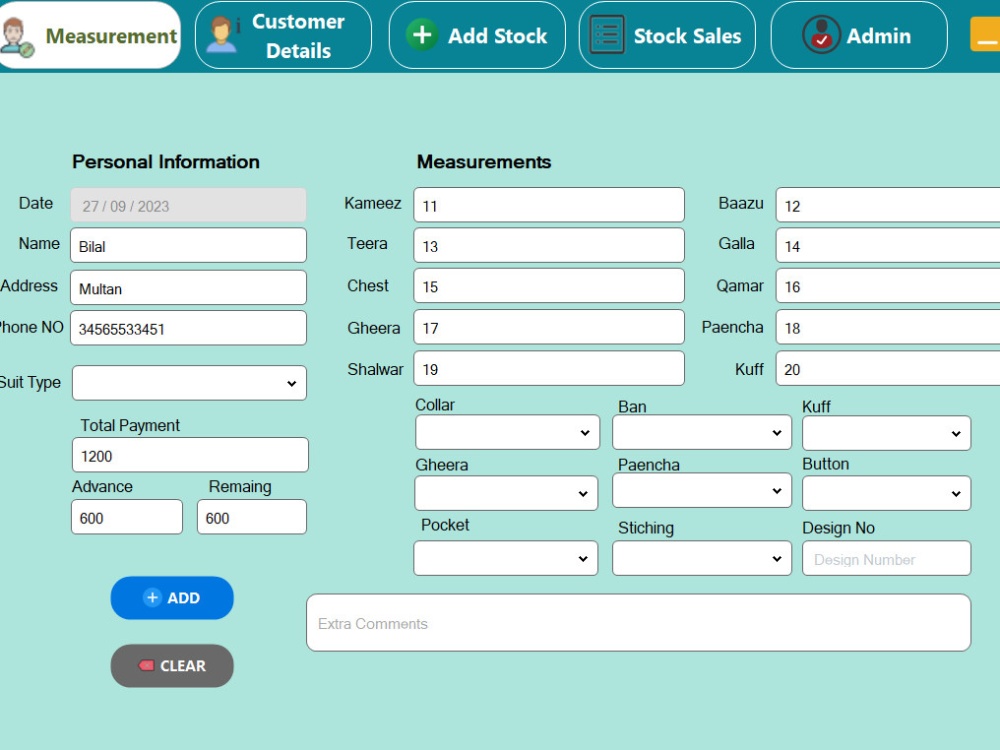
Task: Click the Total Payment label
Action: point(130,425)
